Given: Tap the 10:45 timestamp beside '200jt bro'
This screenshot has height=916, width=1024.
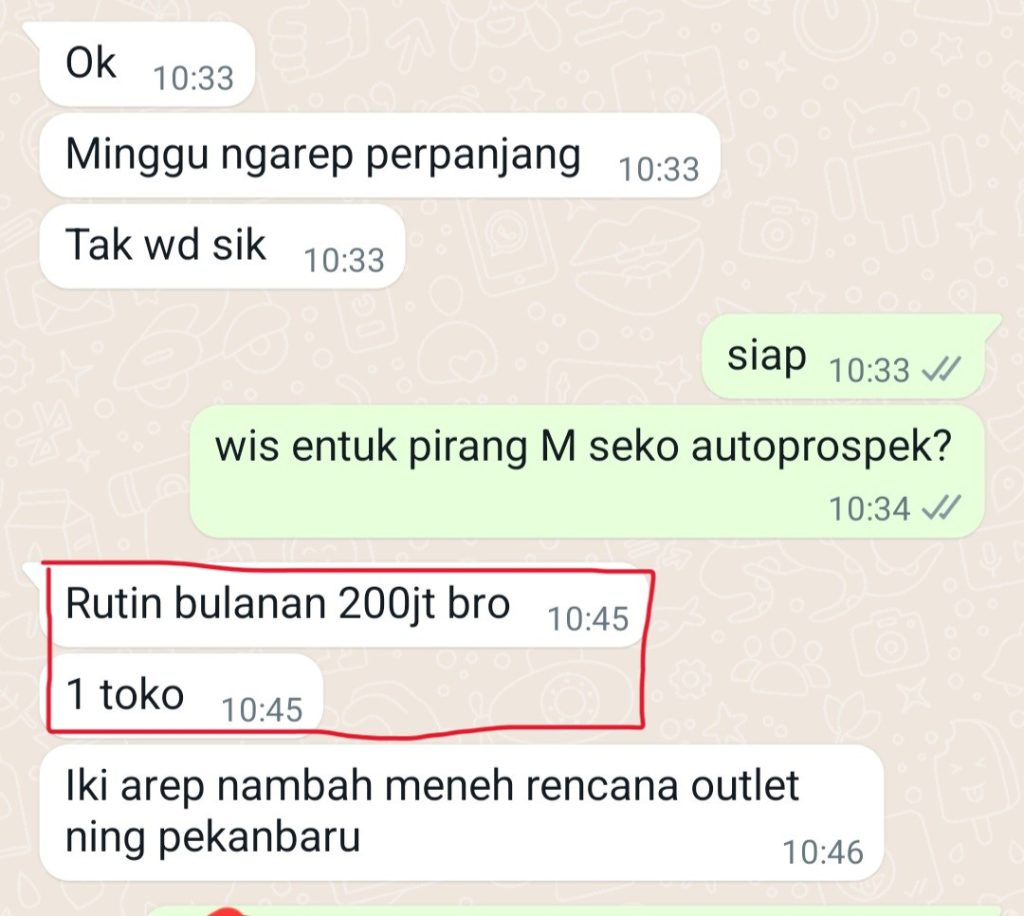Looking at the screenshot, I should point(588,619).
